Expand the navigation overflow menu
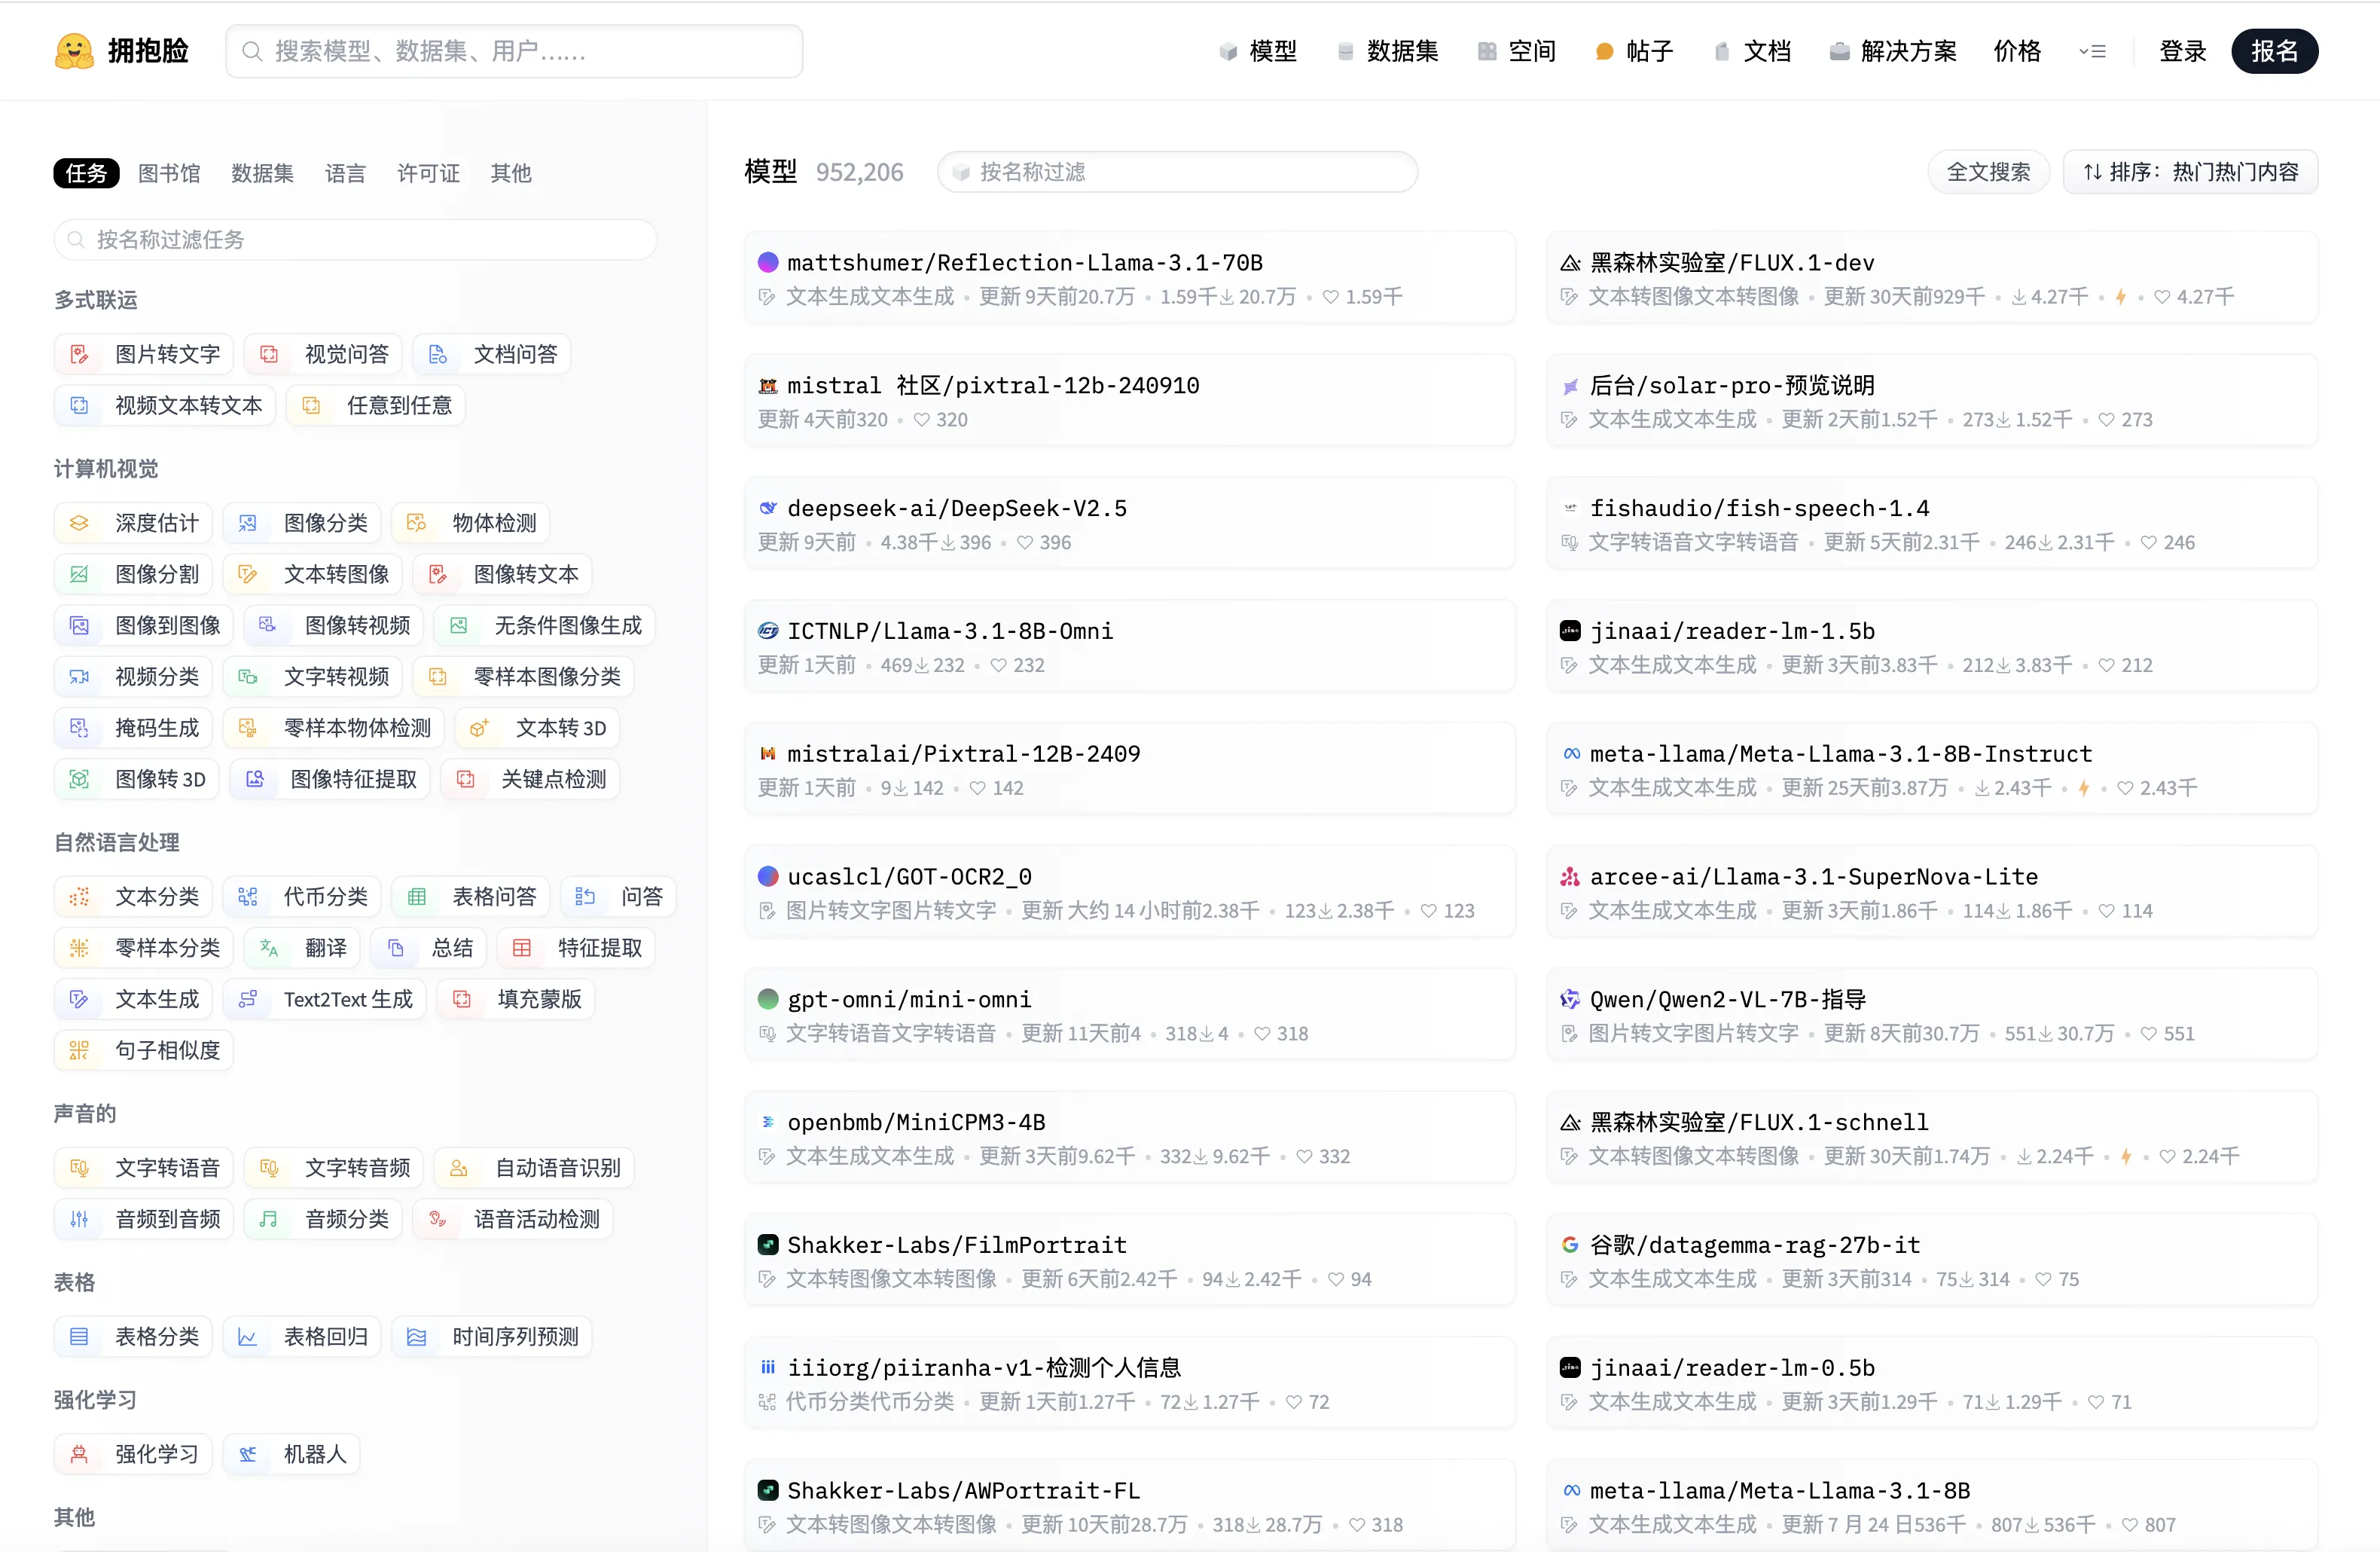 click(2092, 51)
